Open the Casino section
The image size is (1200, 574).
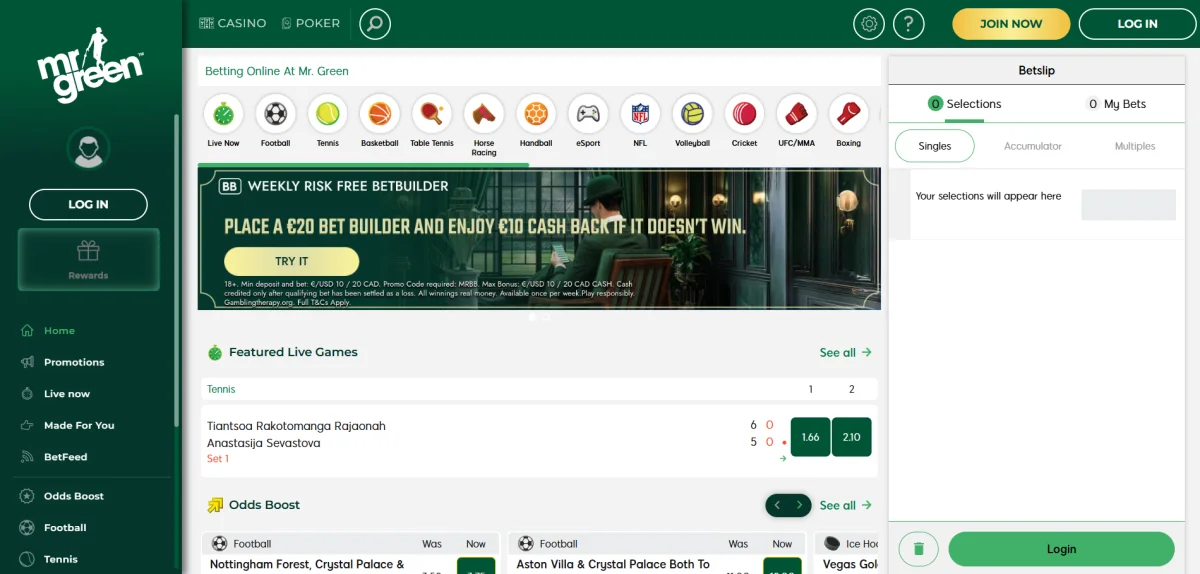tap(233, 23)
